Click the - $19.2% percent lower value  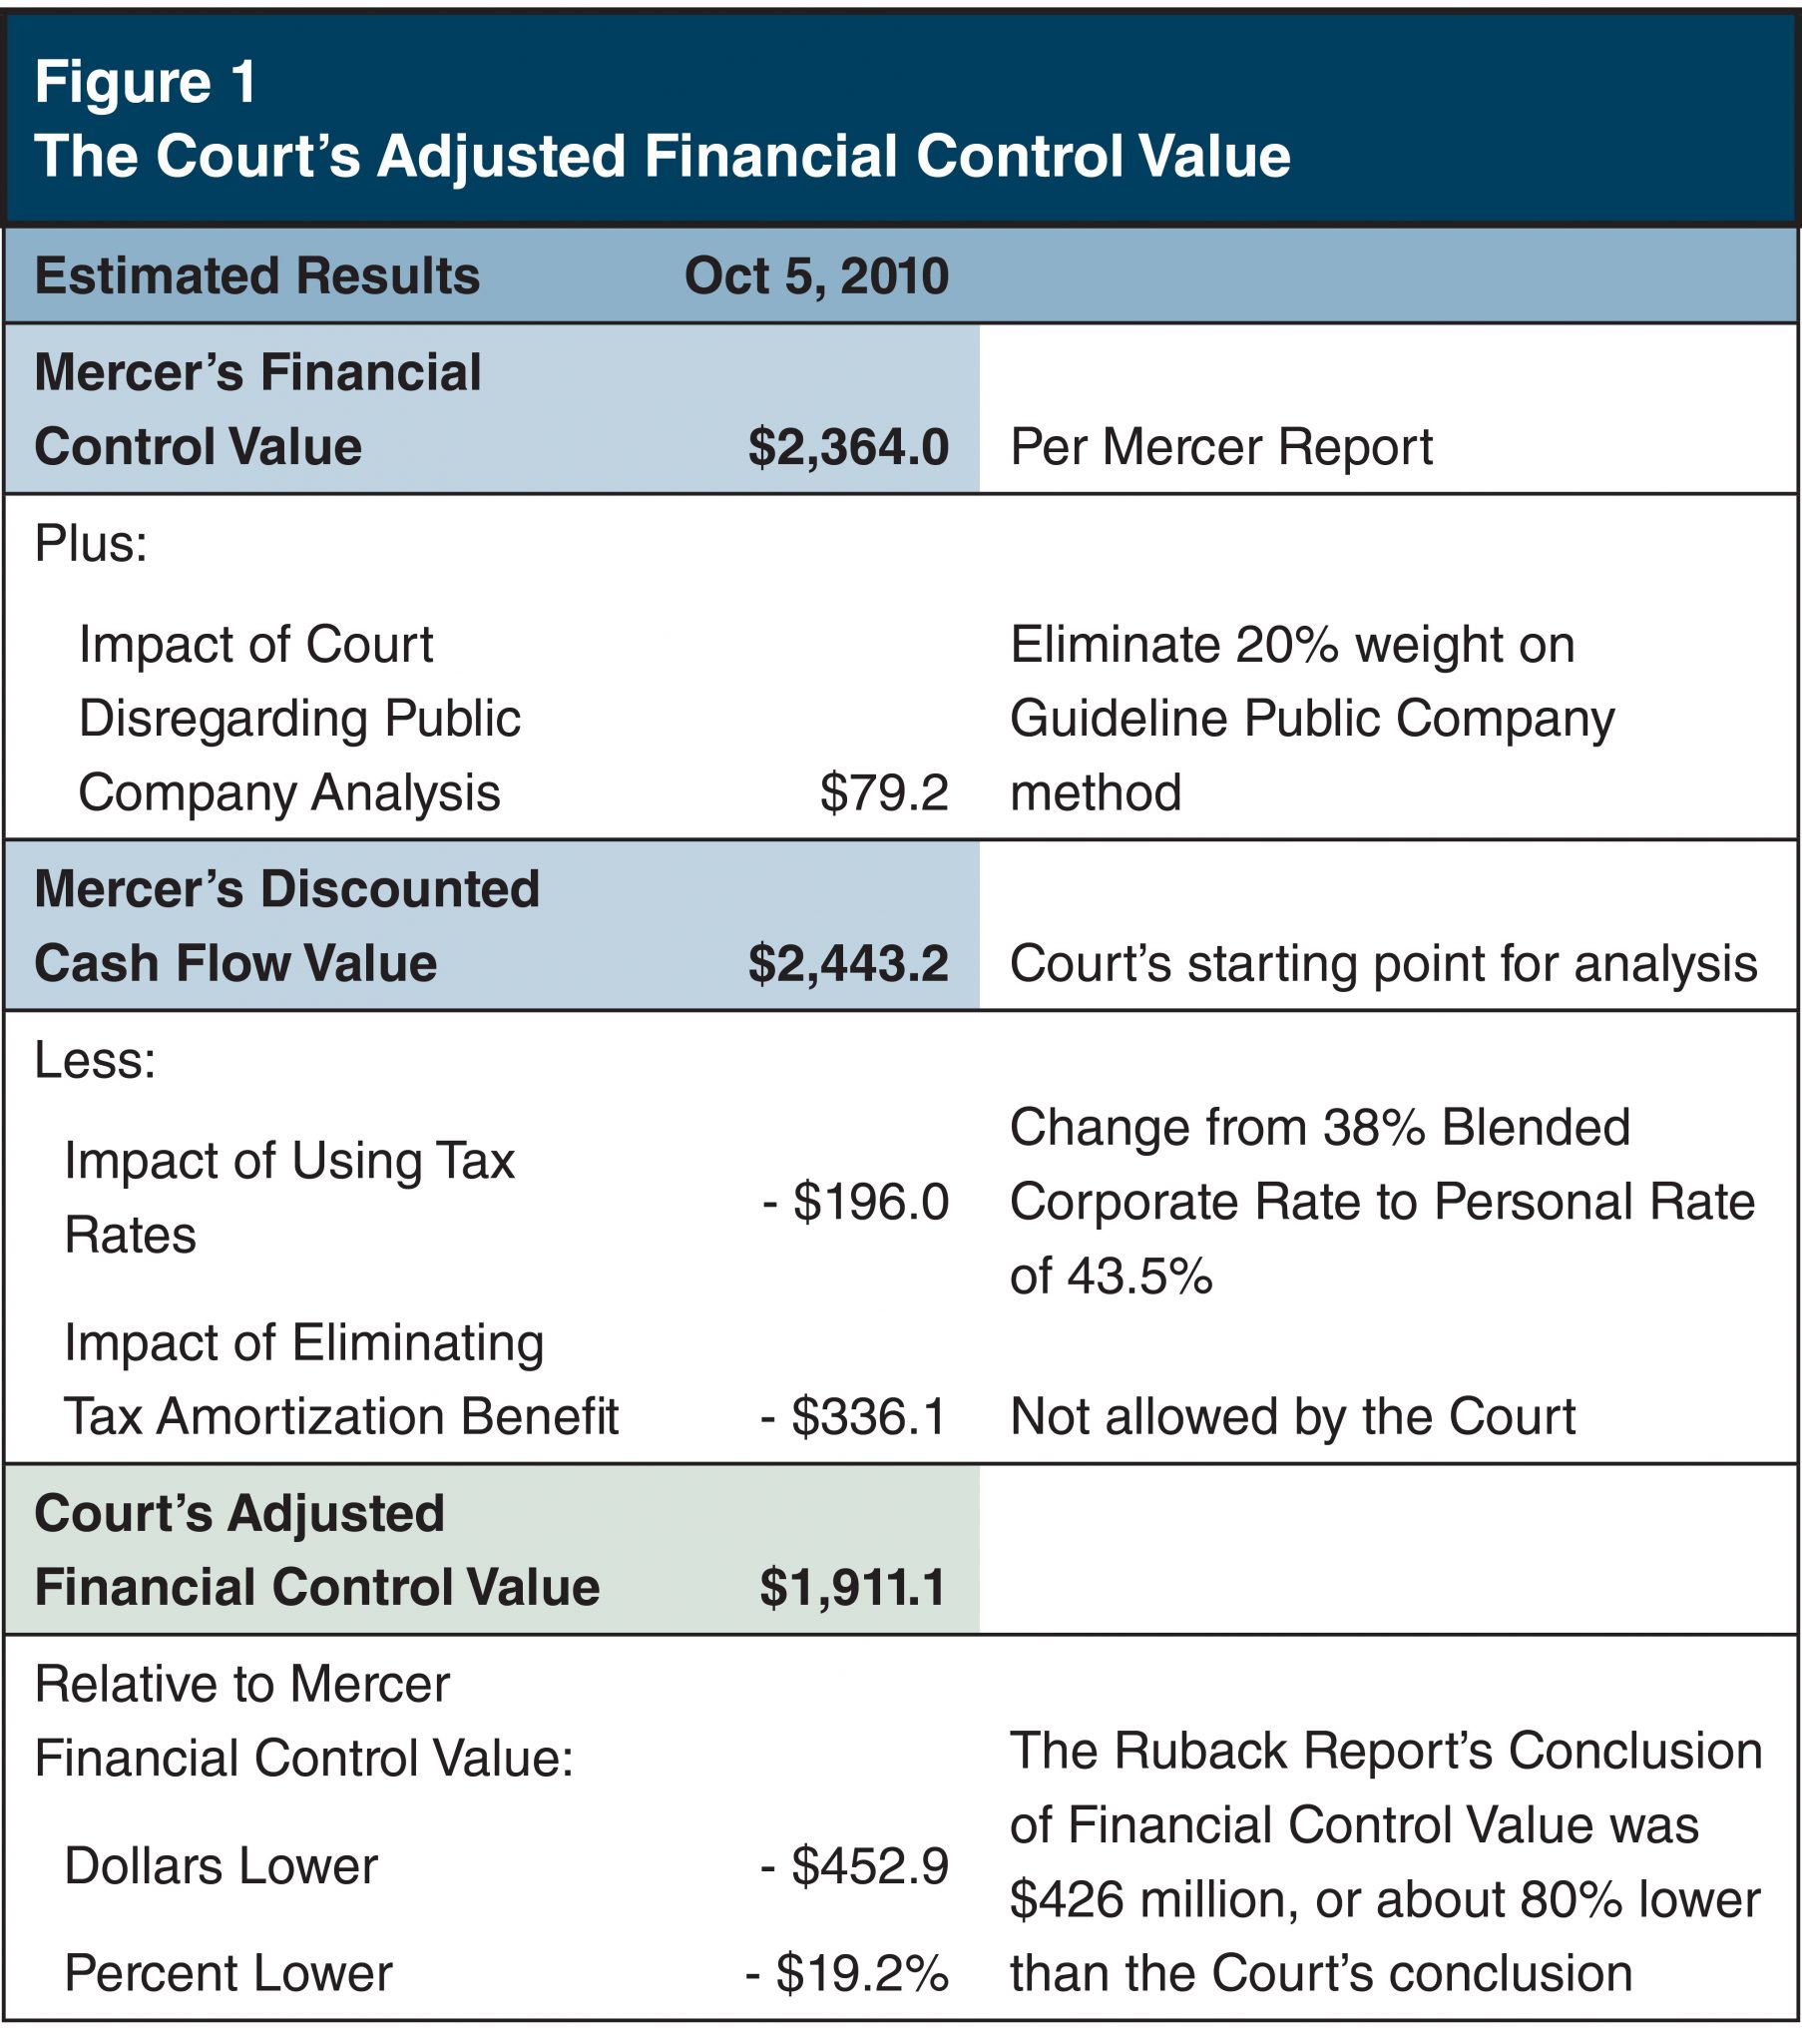pyautogui.click(x=846, y=1973)
